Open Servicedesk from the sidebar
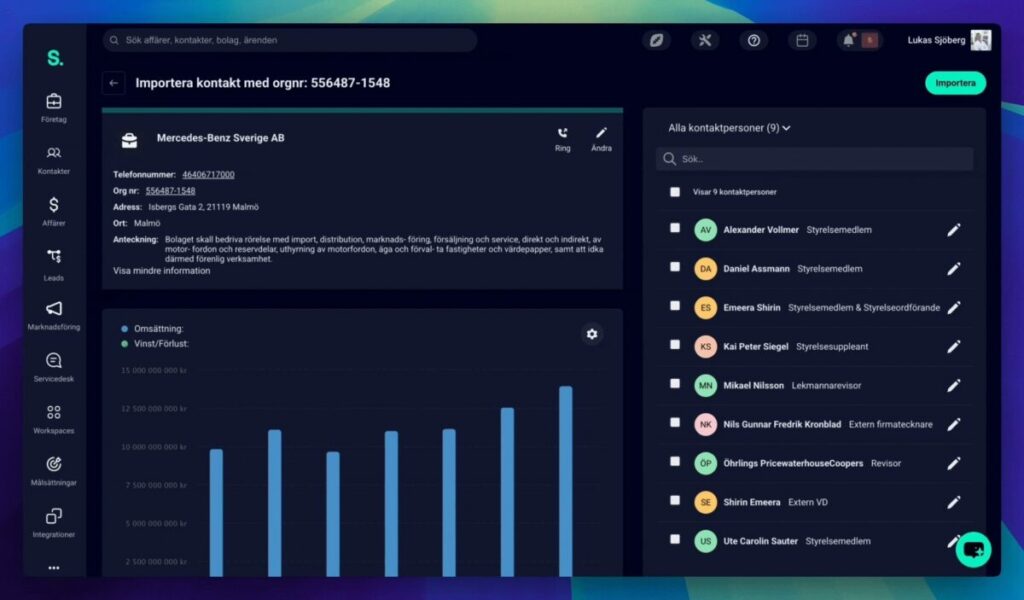Screen dimensions: 1024x600 click(x=54, y=367)
